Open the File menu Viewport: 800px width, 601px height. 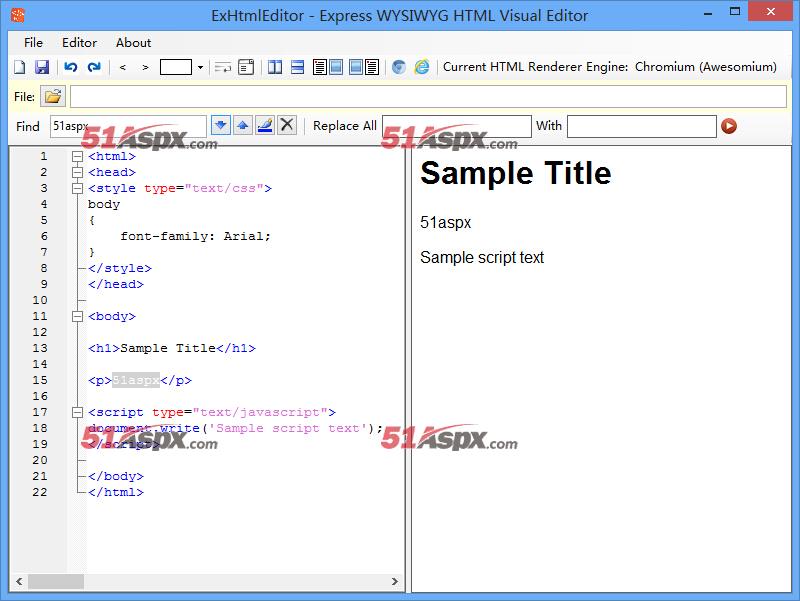point(33,43)
